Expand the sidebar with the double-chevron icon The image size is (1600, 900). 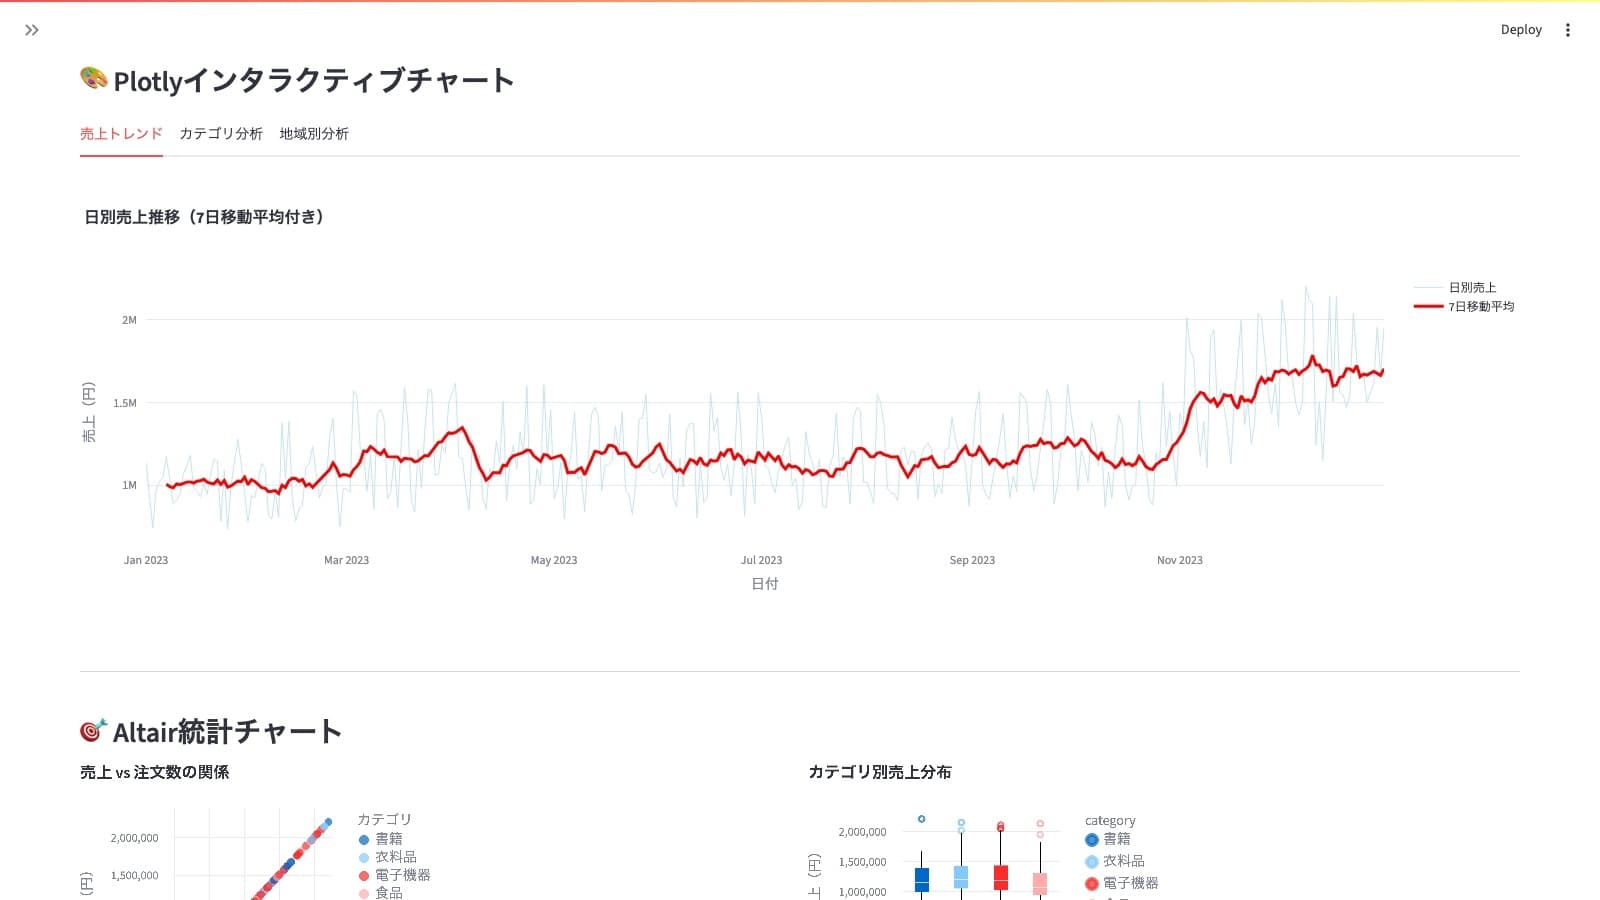pyautogui.click(x=32, y=30)
